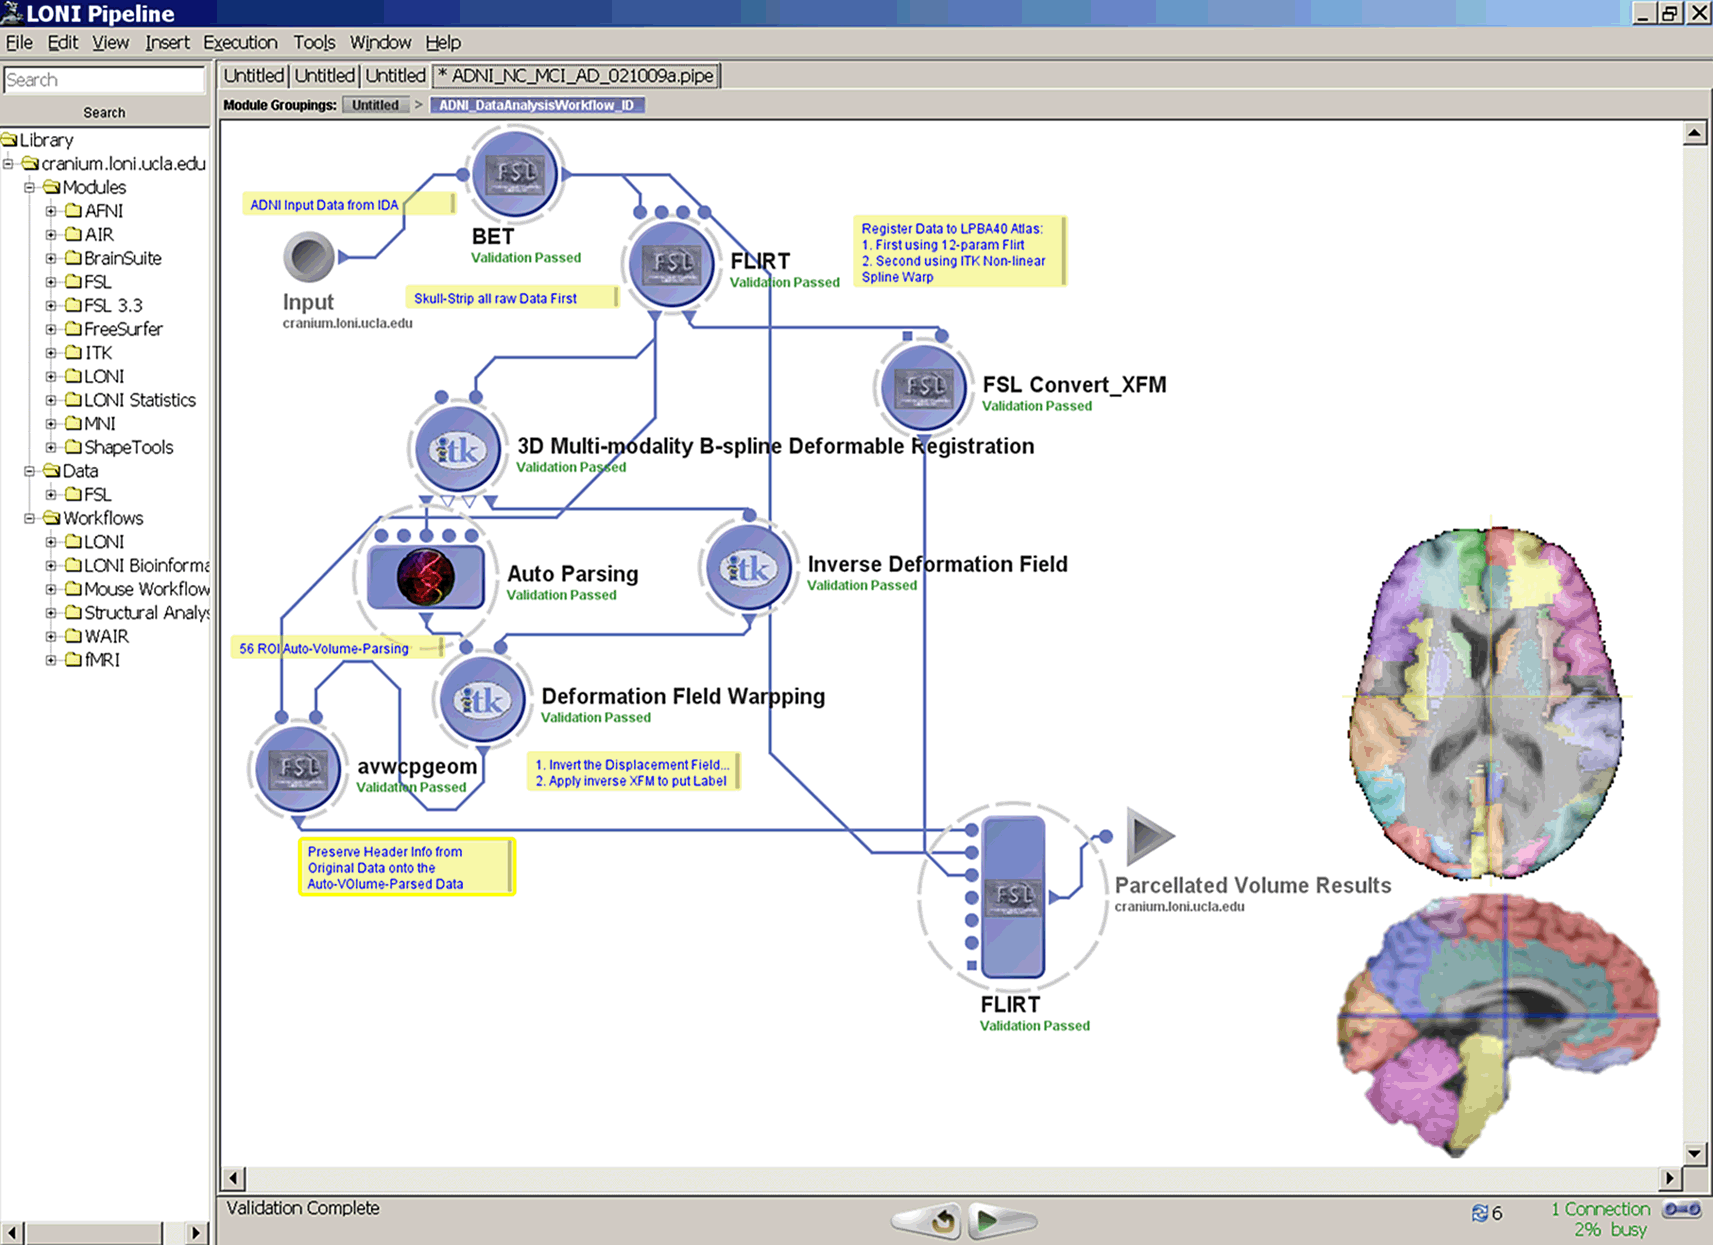Click the canvas vertical scrollbar down arrow
The width and height of the screenshot is (1713, 1245).
click(x=1694, y=1153)
